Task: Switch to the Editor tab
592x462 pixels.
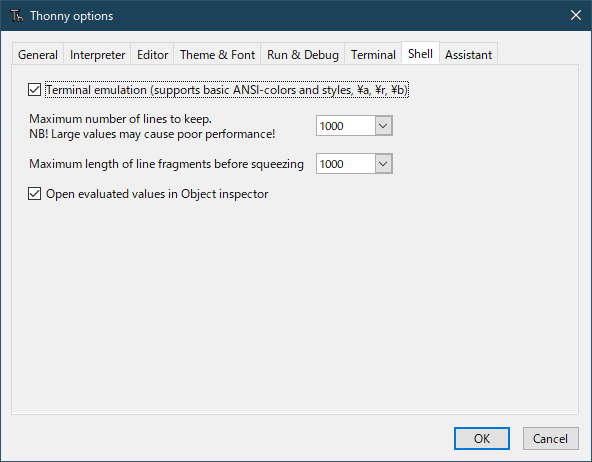Action: coord(153,54)
